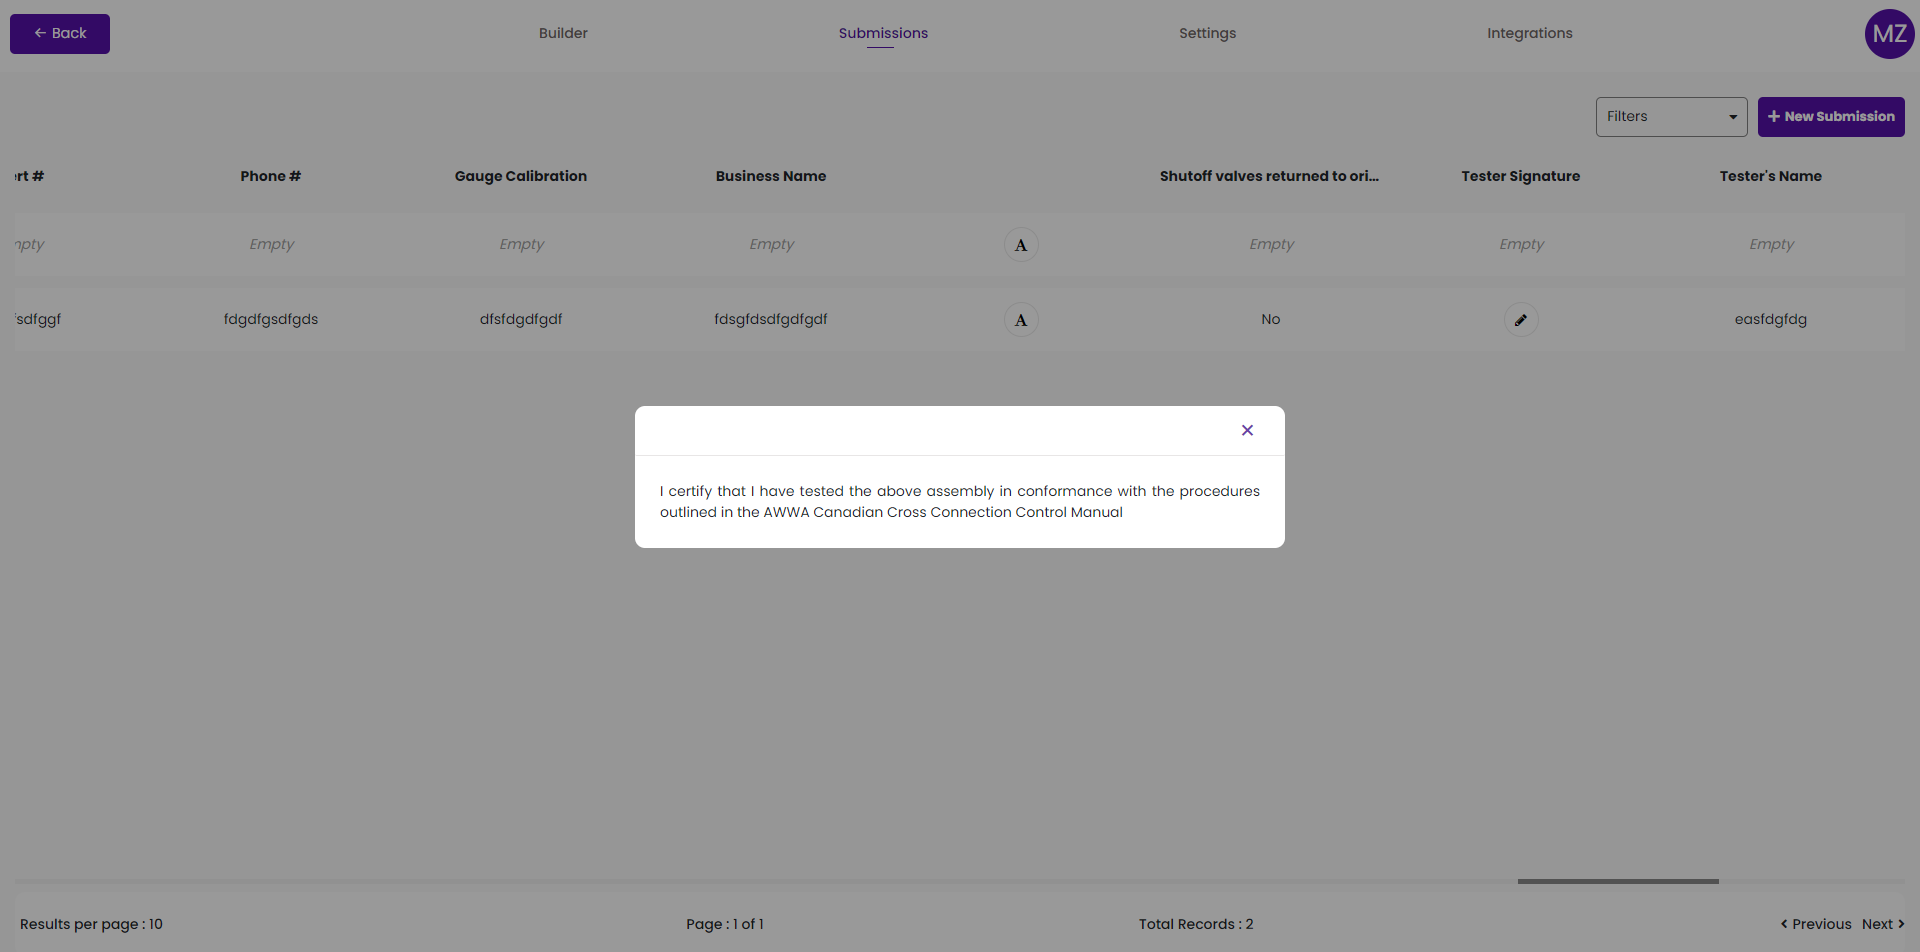
Task: Click the Empty Gauge Calibration cell
Action: pyautogui.click(x=522, y=244)
